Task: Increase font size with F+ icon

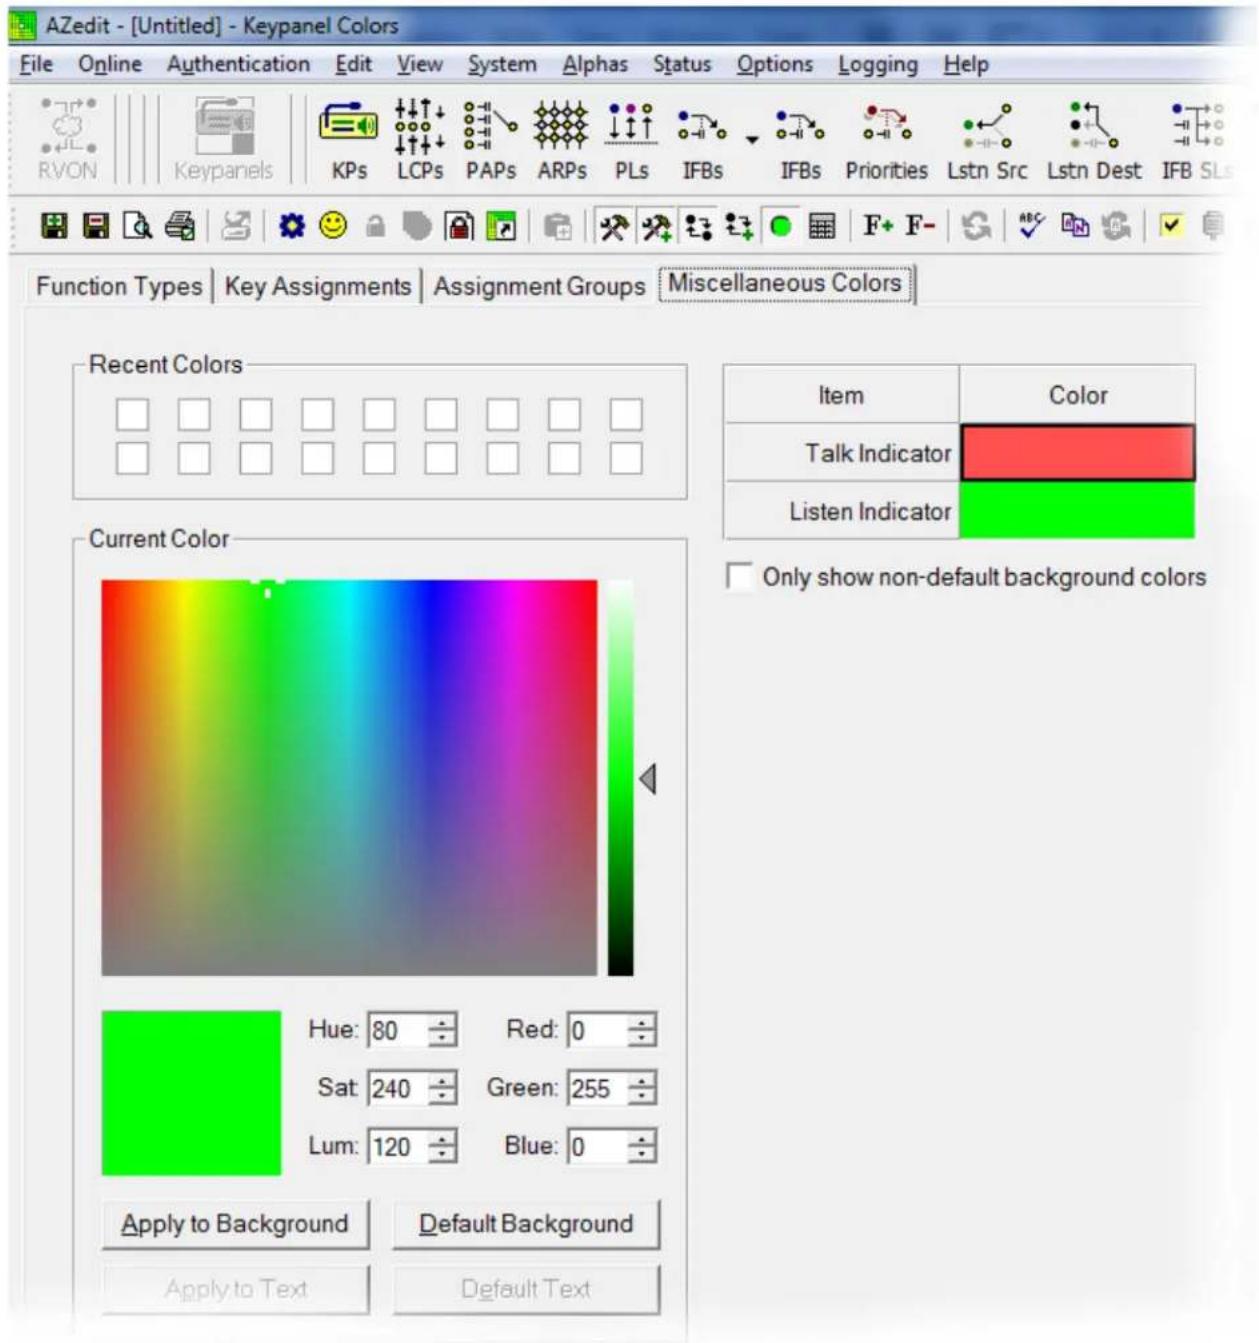Action: click(x=878, y=225)
